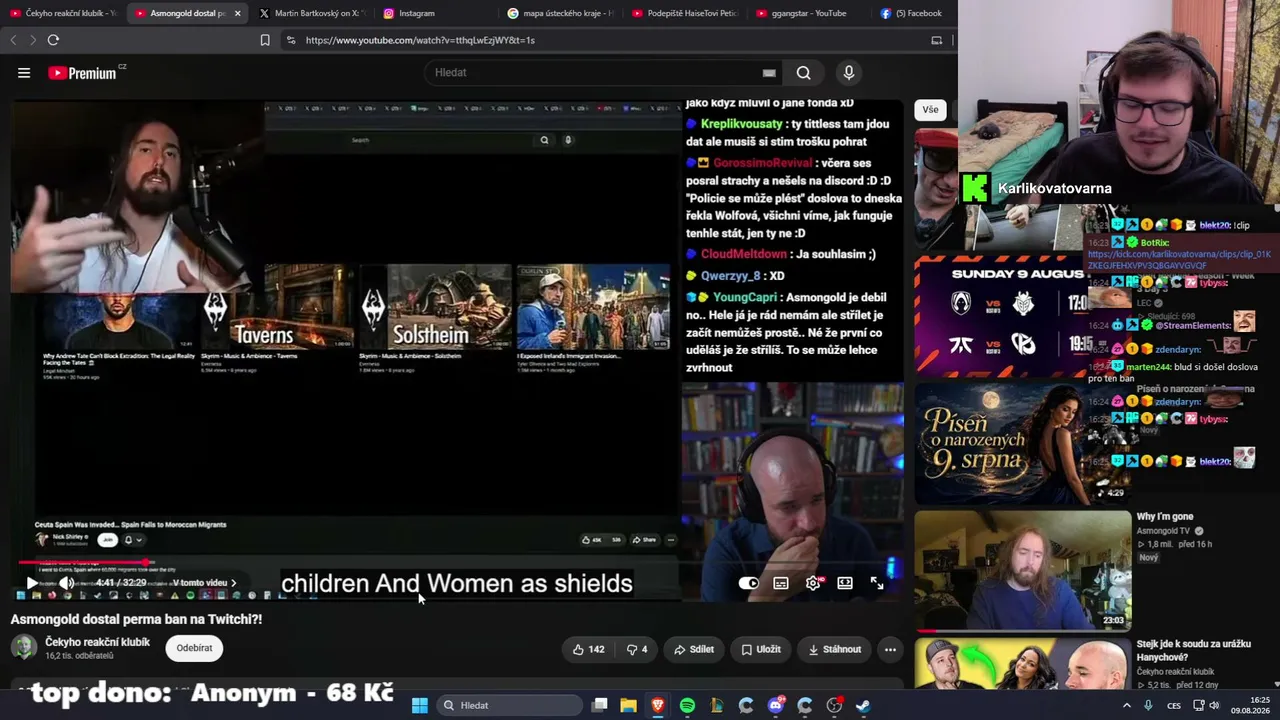Open the Windows Start menu
Viewport: 1280px width, 720px height.
tap(420, 705)
